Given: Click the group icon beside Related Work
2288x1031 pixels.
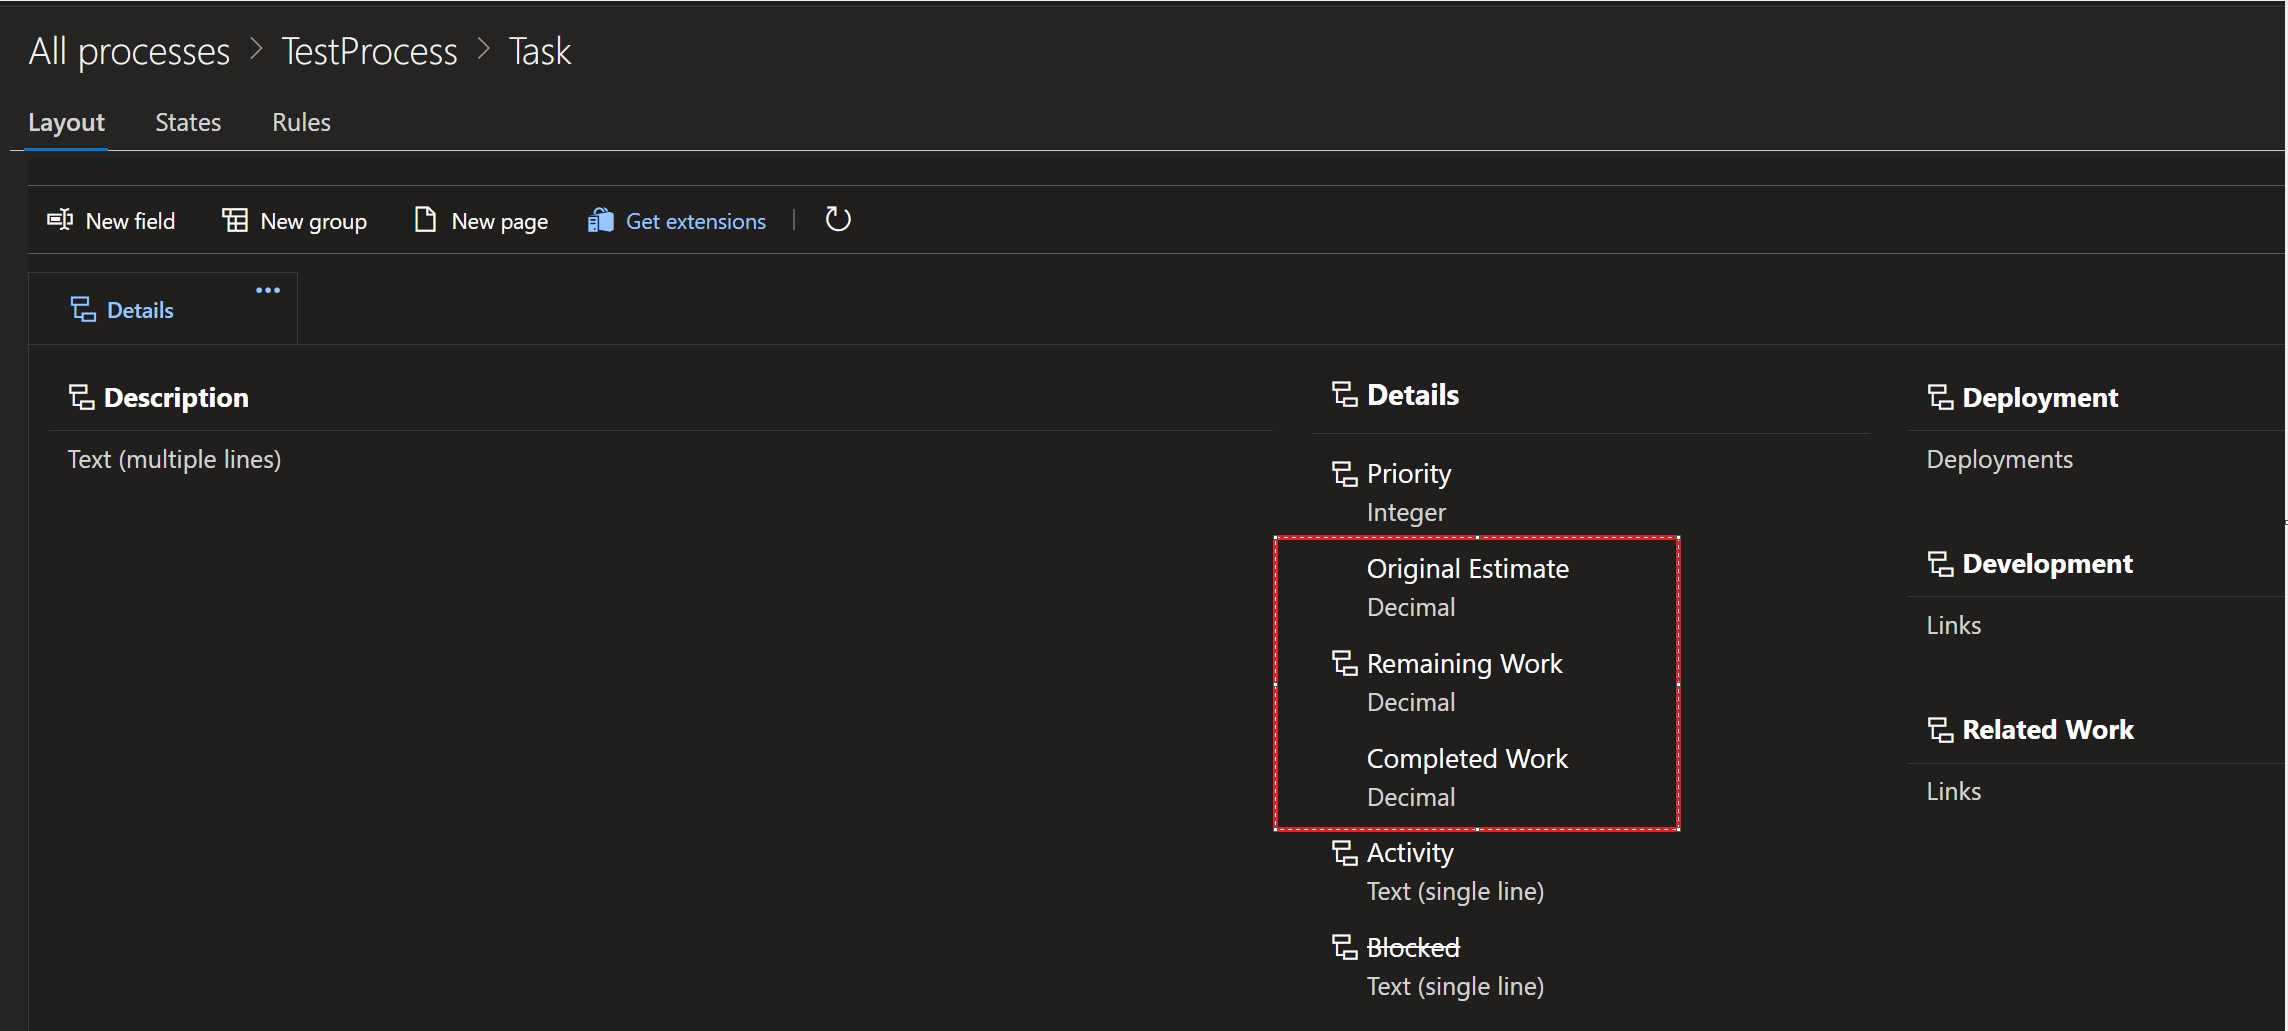Looking at the screenshot, I should pyautogui.click(x=1939, y=729).
